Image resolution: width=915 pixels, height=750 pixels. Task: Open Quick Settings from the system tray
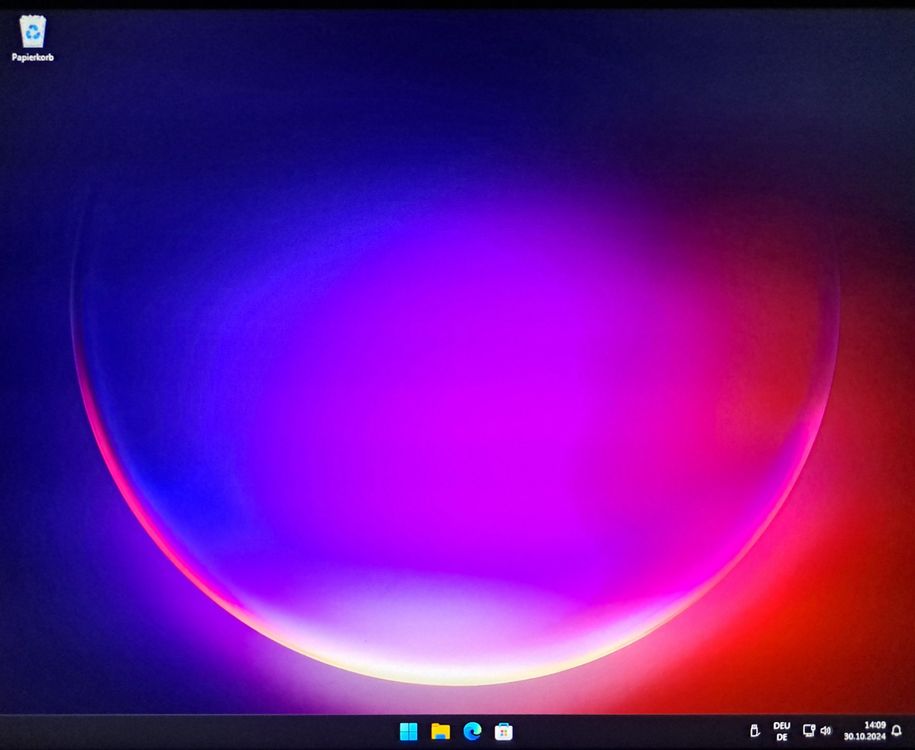[x=816, y=730]
